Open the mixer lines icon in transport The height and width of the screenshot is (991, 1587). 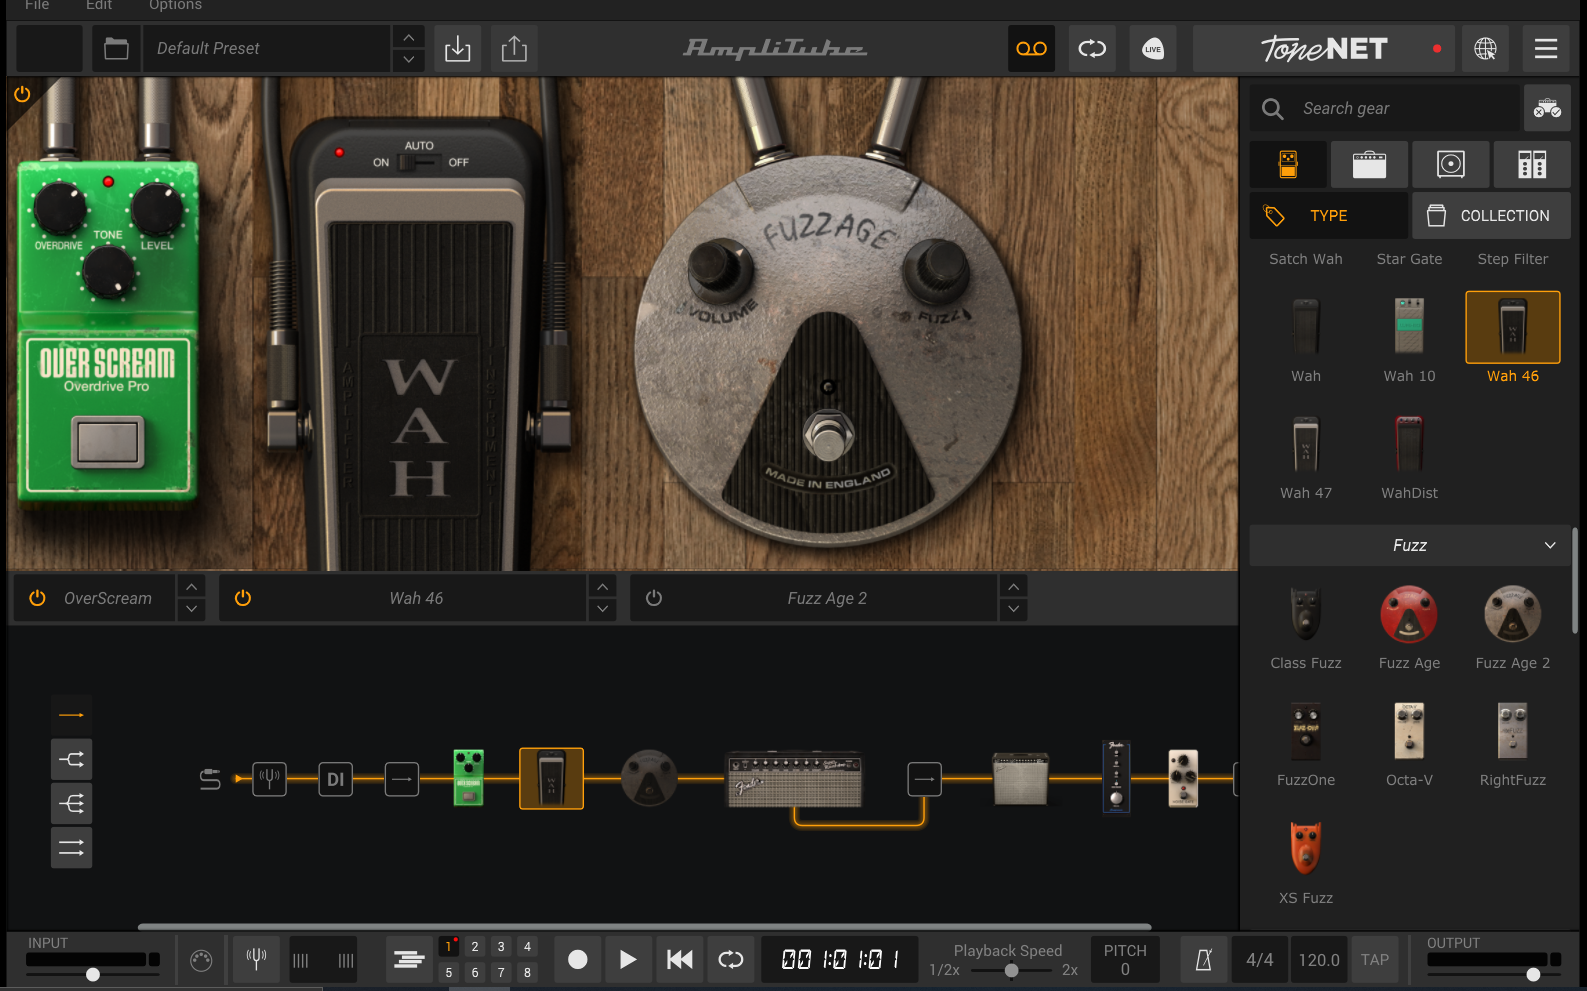click(409, 960)
